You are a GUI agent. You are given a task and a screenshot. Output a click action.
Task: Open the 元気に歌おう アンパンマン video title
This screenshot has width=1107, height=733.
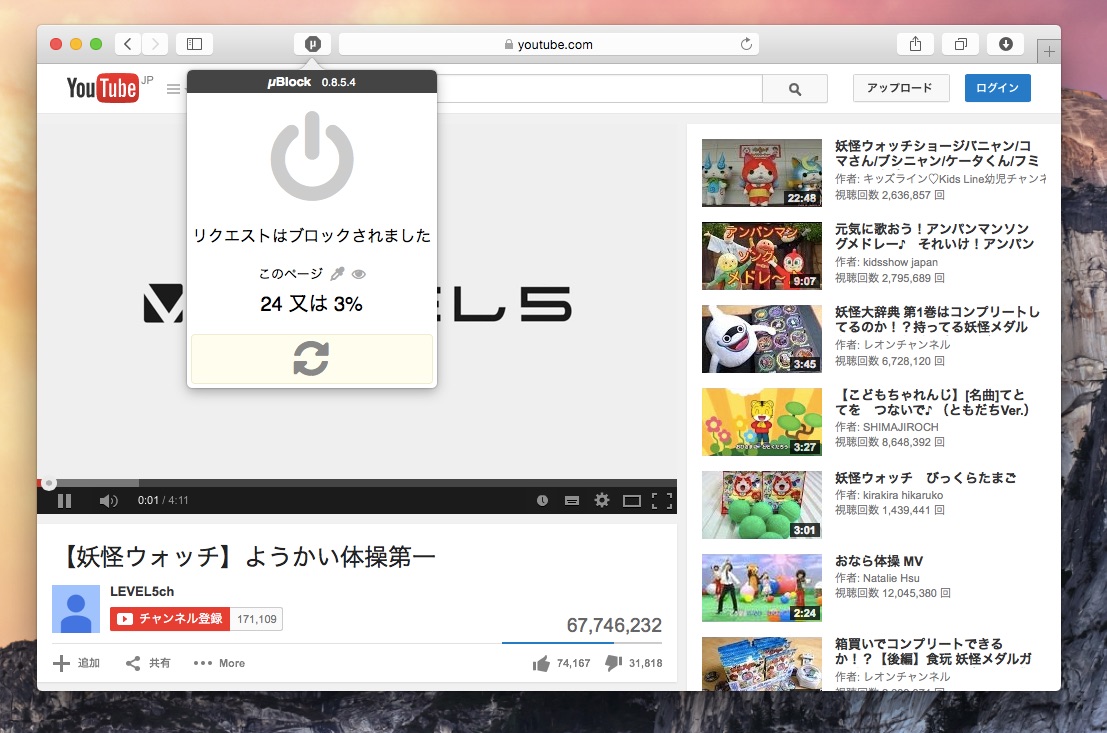(934, 236)
